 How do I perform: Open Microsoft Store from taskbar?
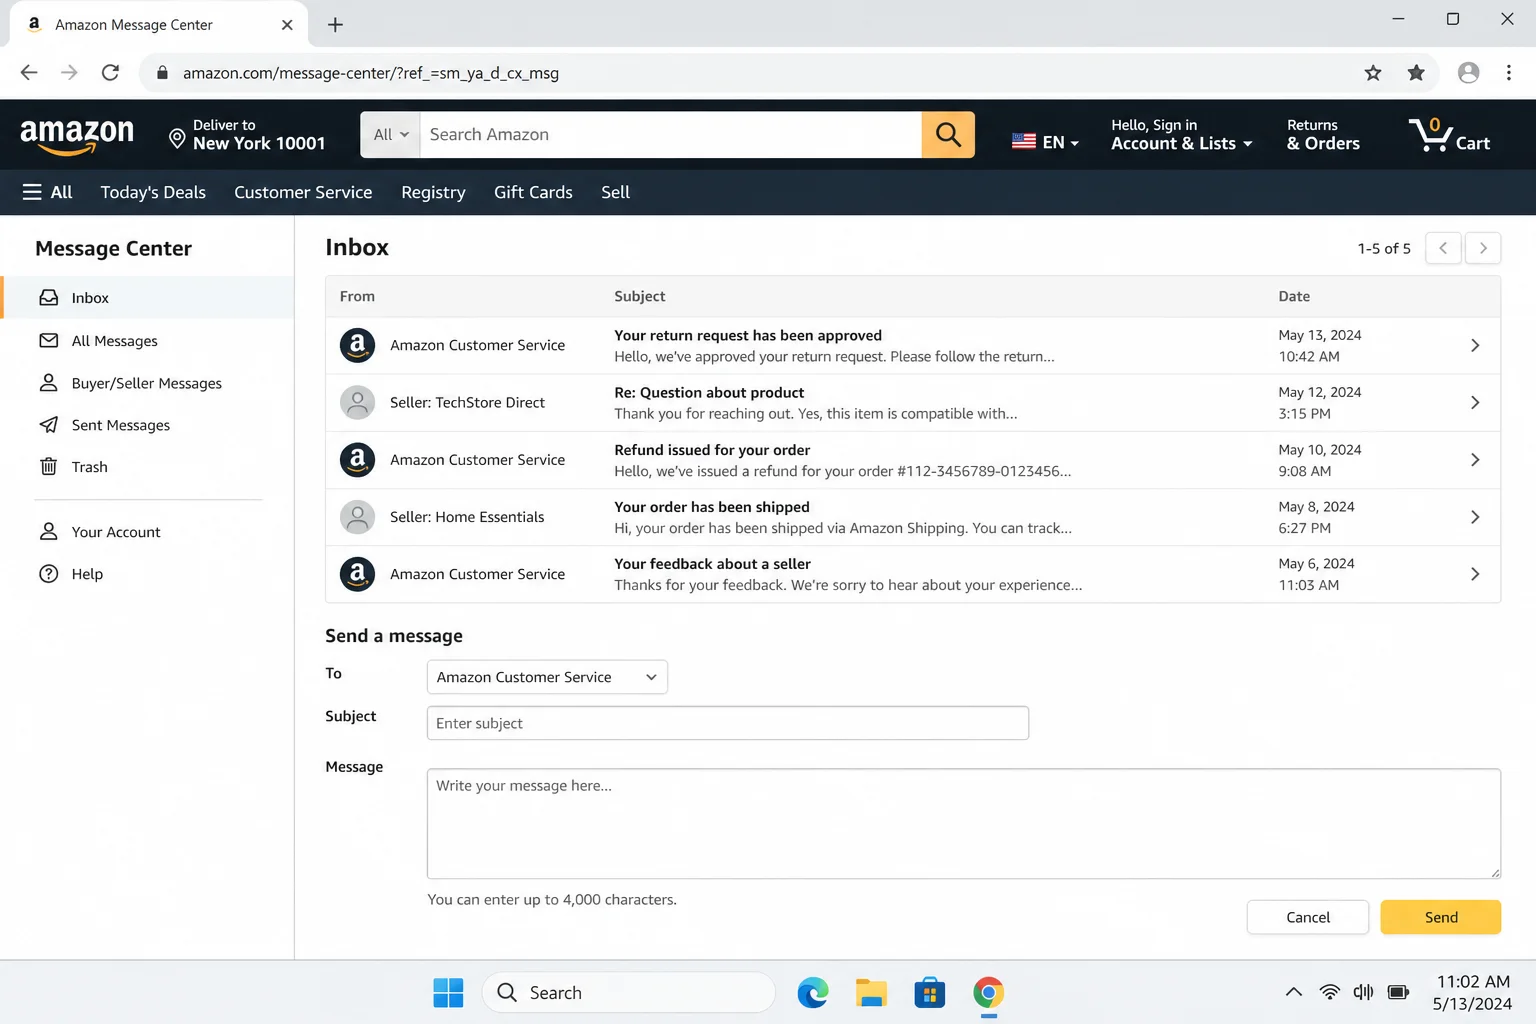tap(929, 992)
